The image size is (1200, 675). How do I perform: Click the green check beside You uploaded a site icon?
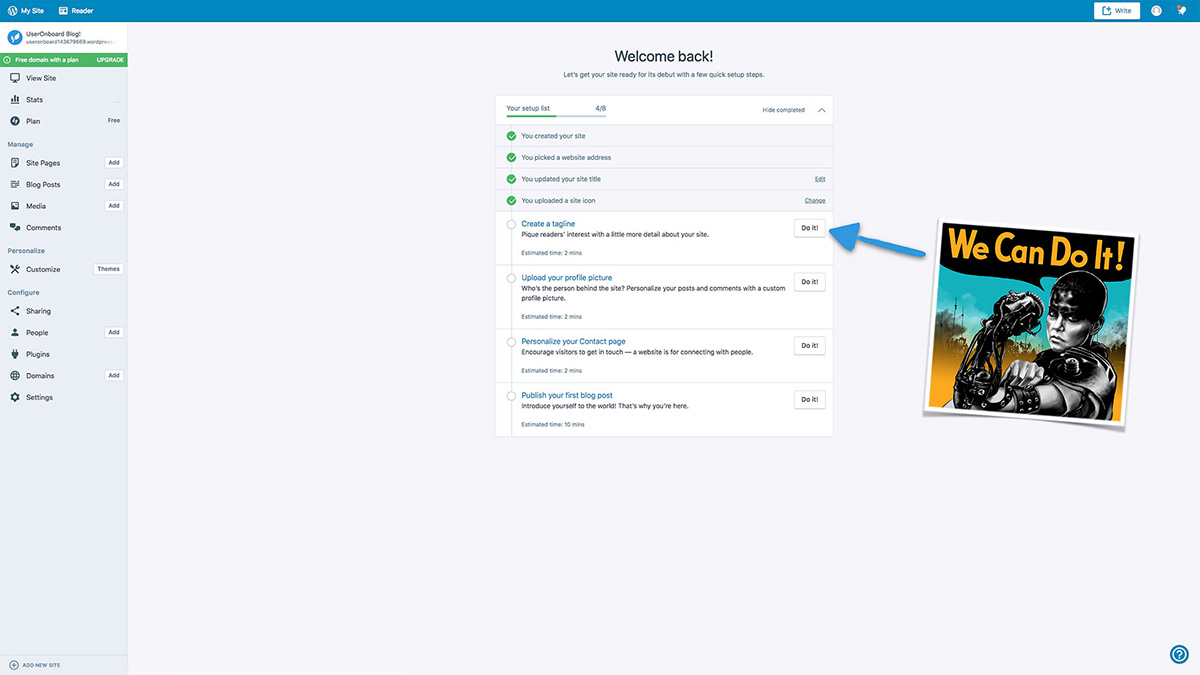pyautogui.click(x=511, y=201)
